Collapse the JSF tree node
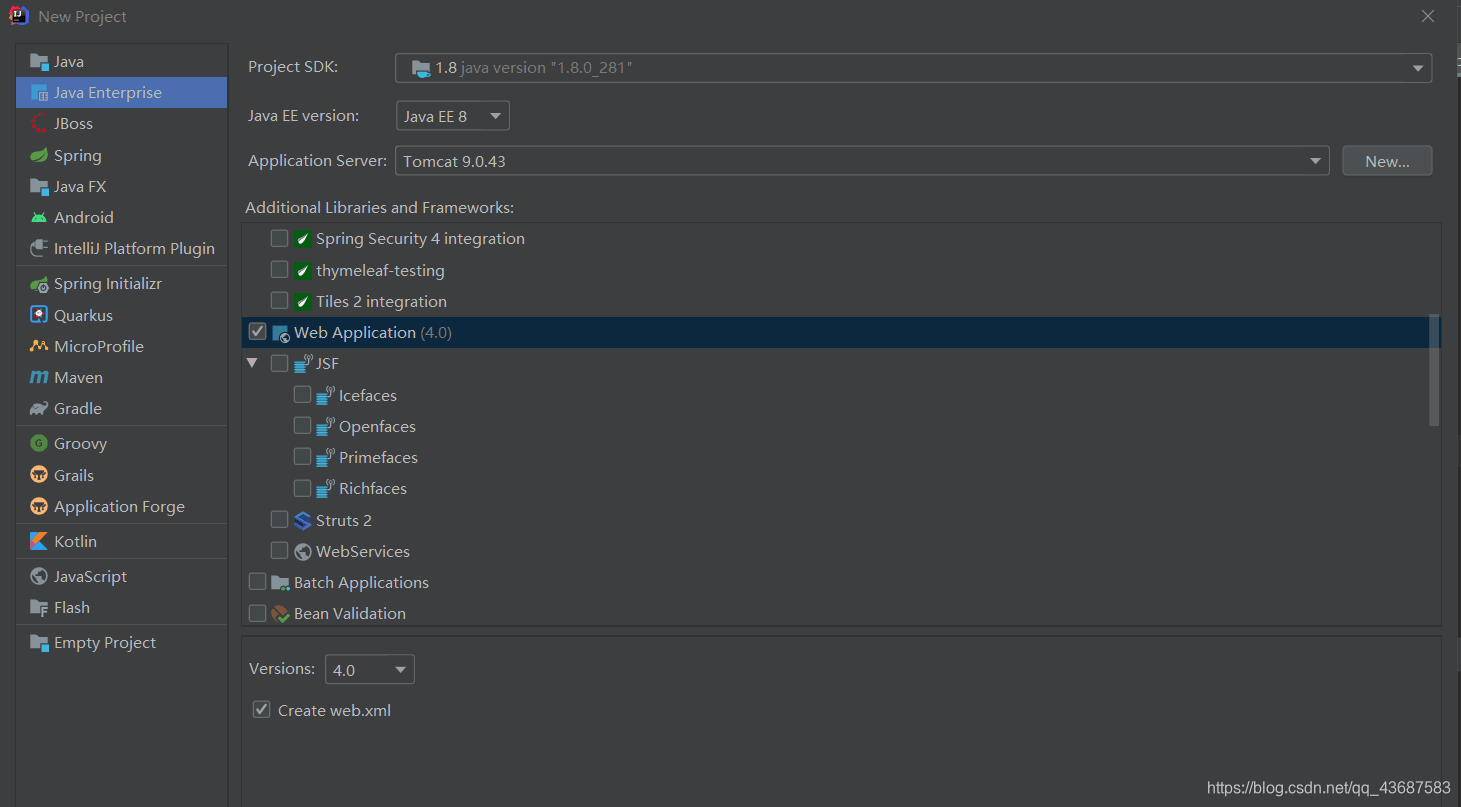This screenshot has height=807, width=1461. 252,363
